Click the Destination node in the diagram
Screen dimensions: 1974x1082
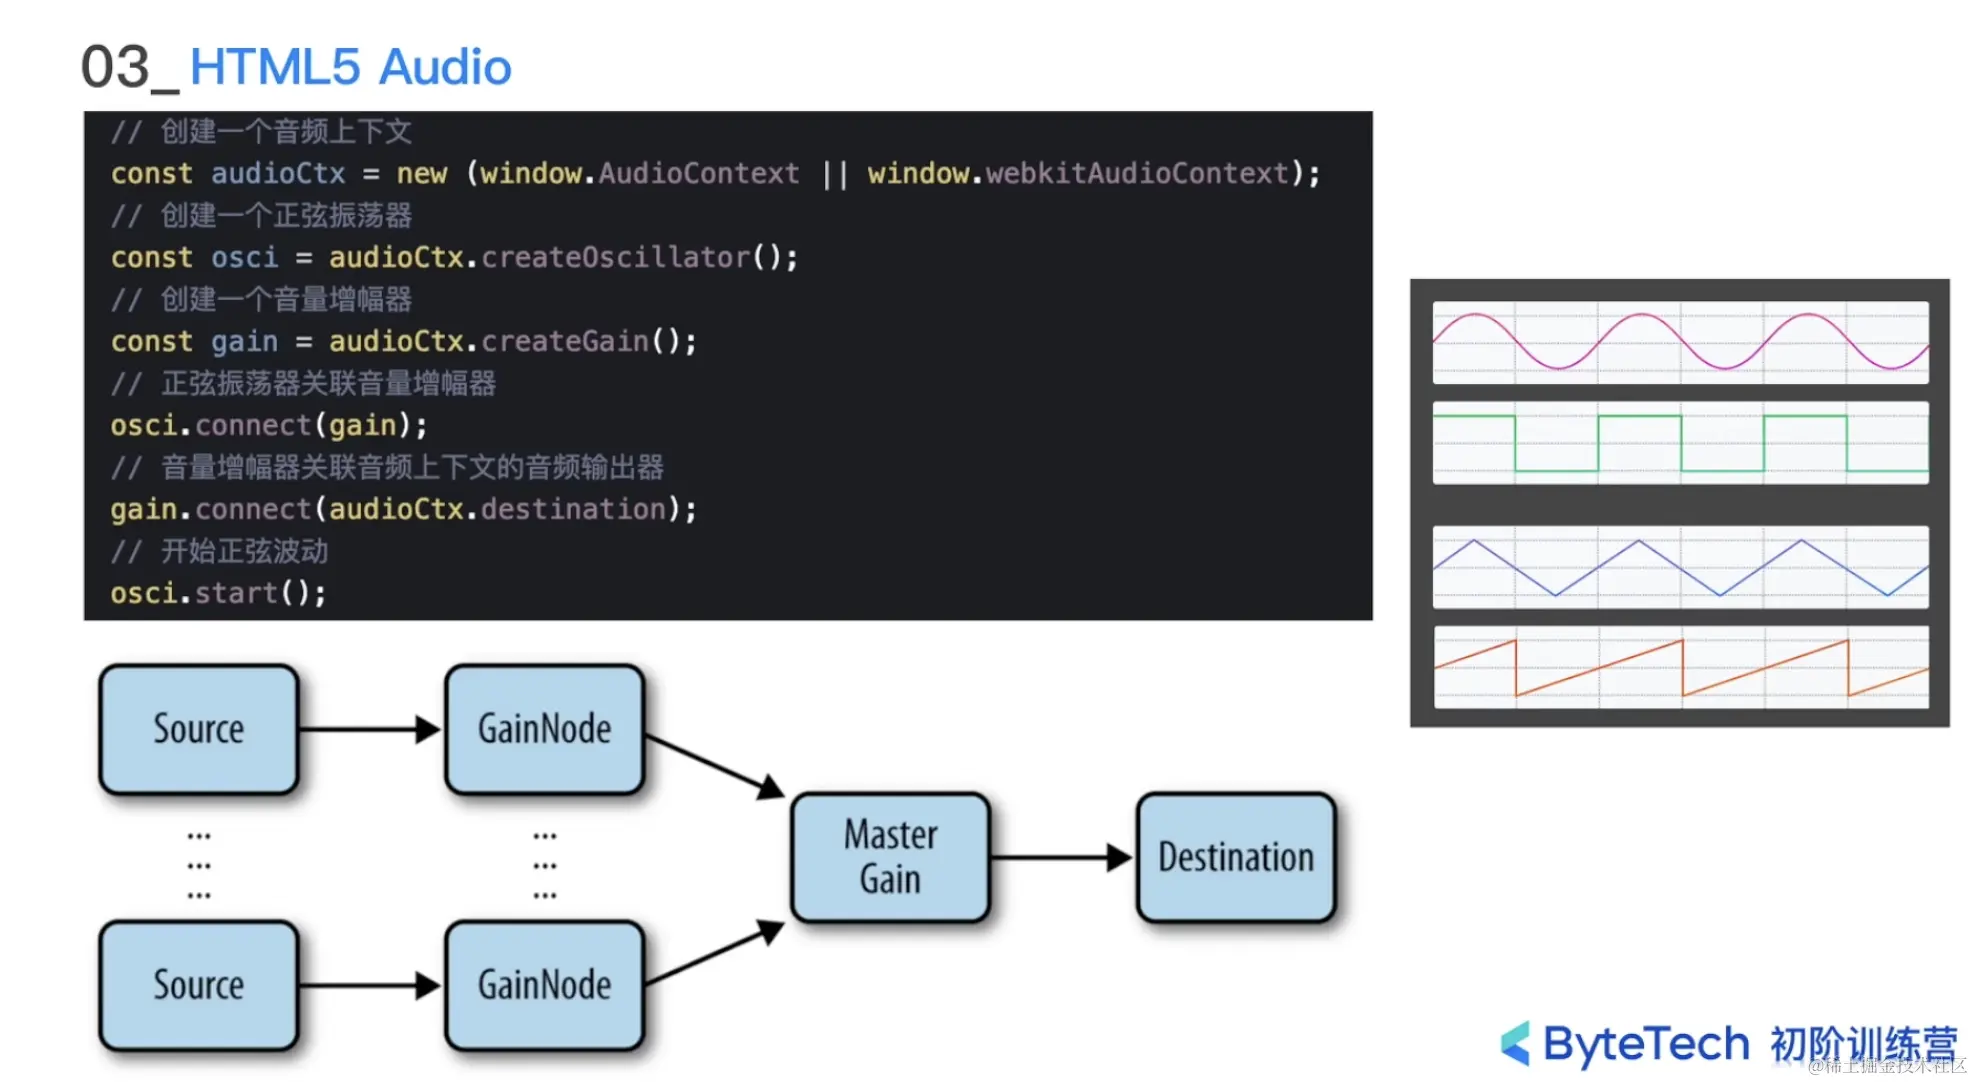(x=1235, y=857)
